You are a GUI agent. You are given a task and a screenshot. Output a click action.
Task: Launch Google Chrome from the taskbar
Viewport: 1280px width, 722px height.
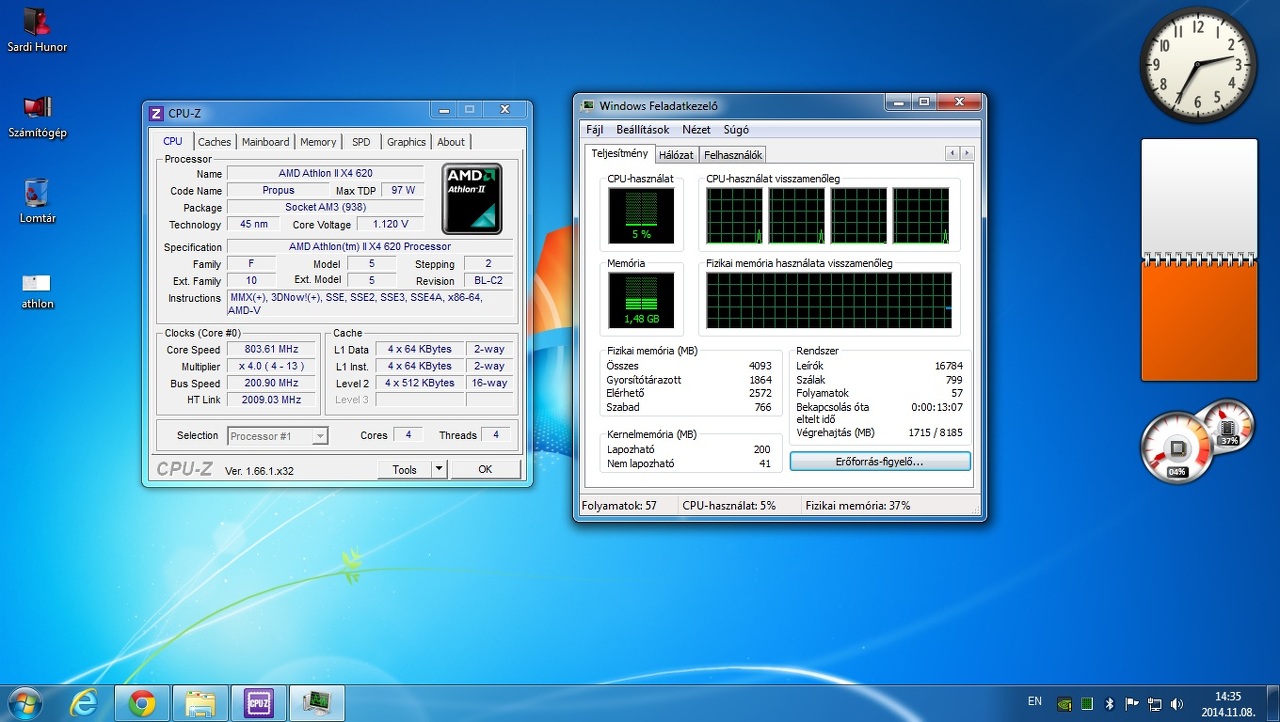coord(142,704)
